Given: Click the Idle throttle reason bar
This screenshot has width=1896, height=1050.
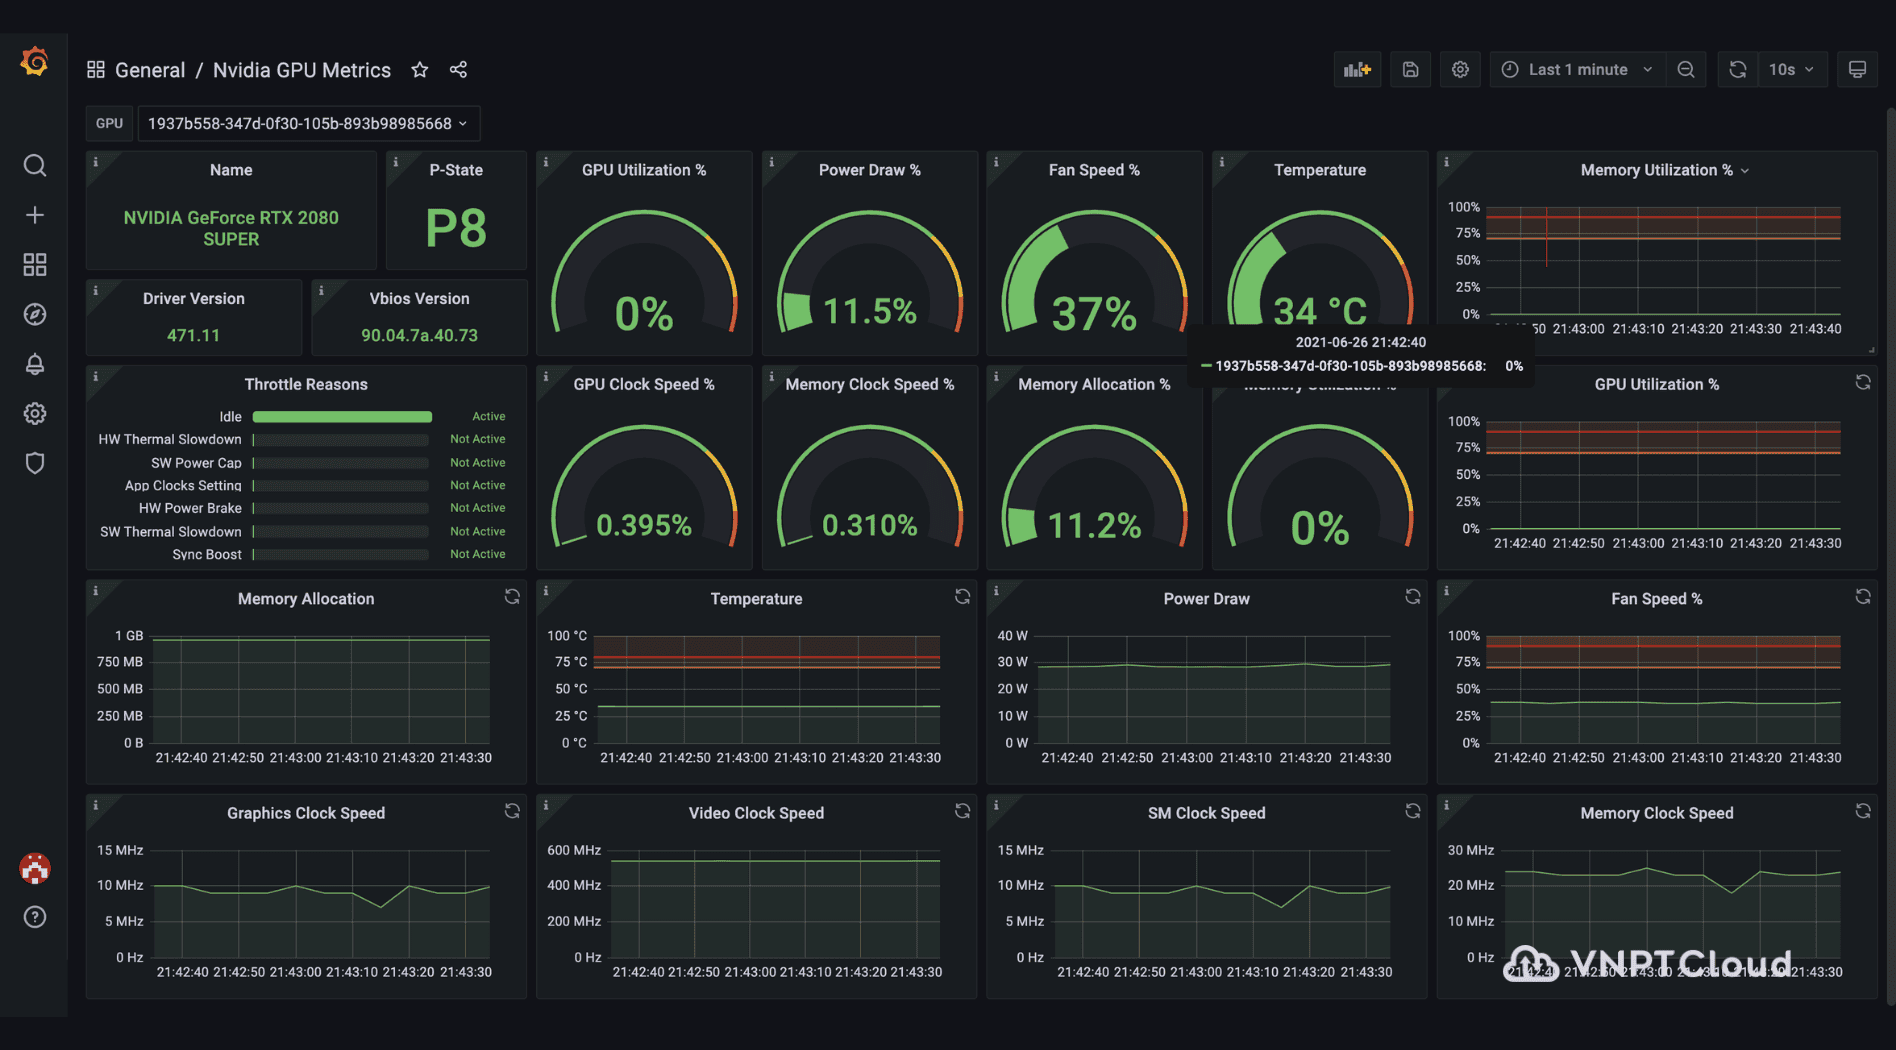Looking at the screenshot, I should click(342, 416).
